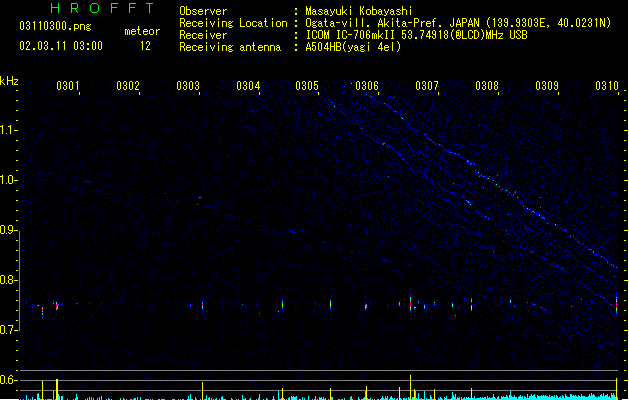Click the 0.9 kHz axis label

tap(8, 230)
